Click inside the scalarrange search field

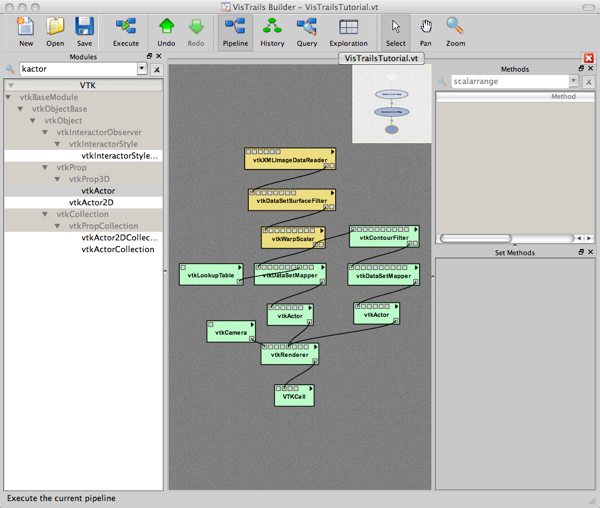pos(510,81)
